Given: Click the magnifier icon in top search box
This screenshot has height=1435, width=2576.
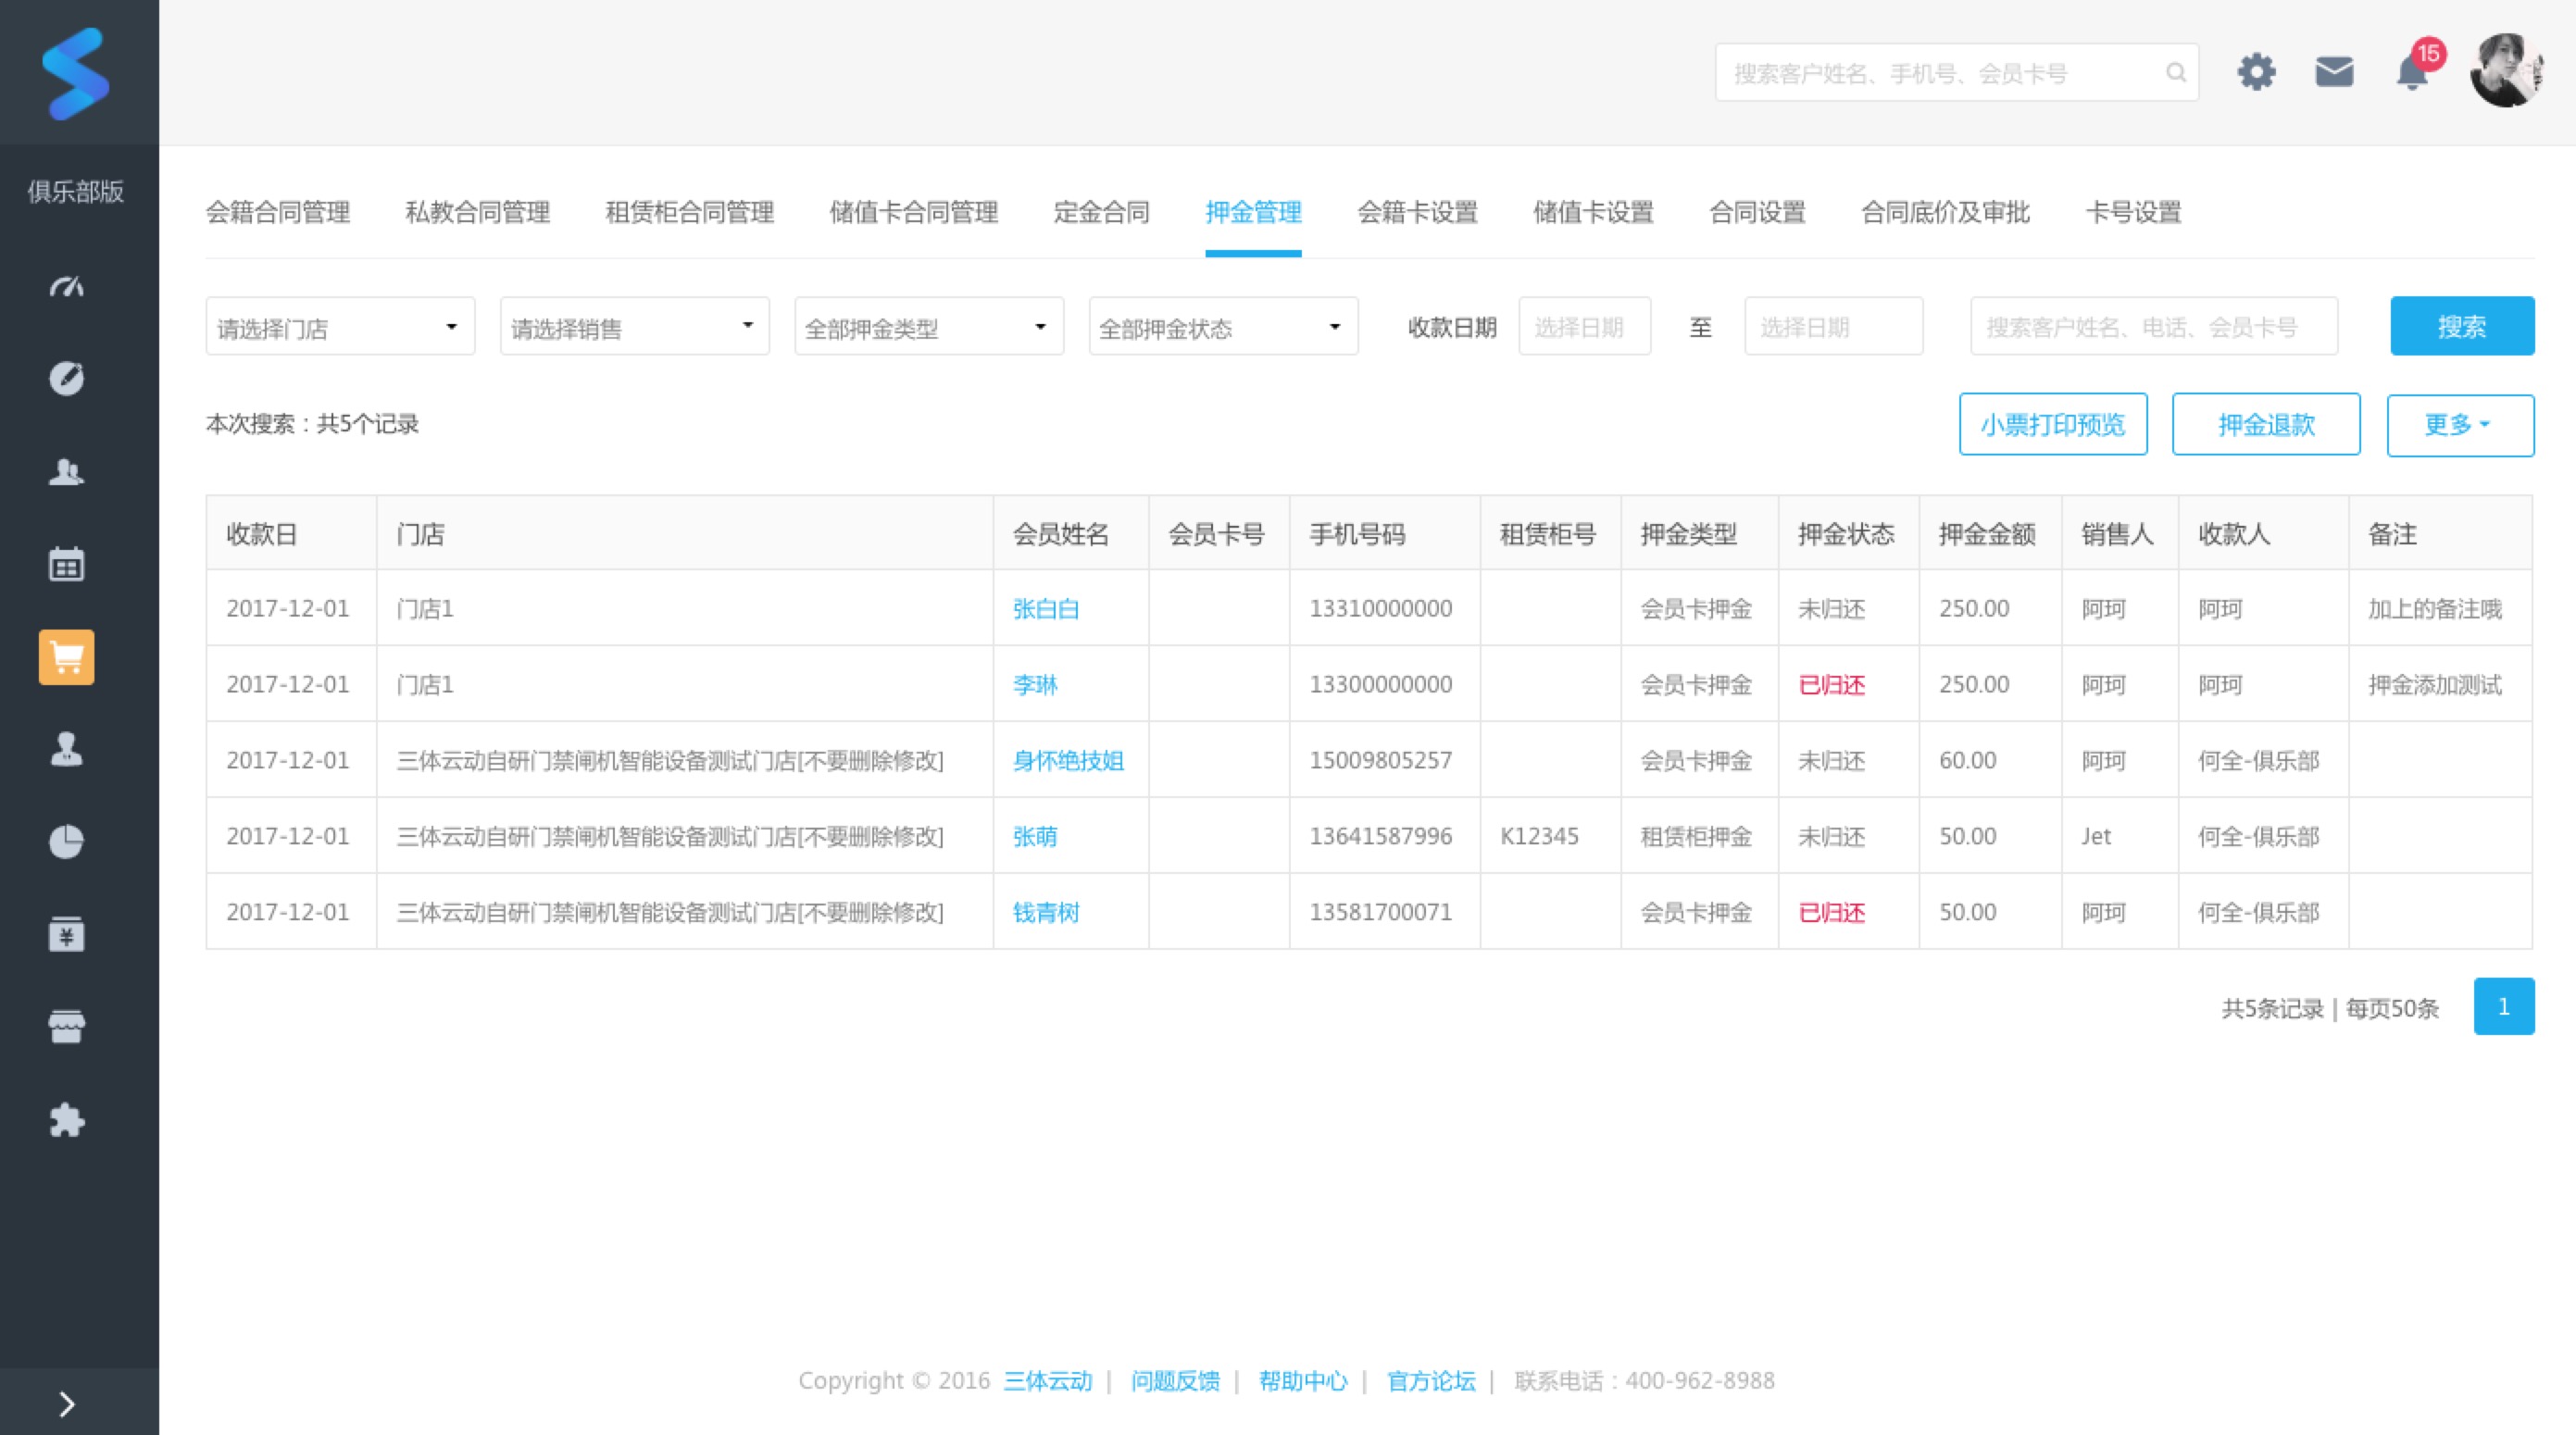Looking at the screenshot, I should click(2175, 72).
